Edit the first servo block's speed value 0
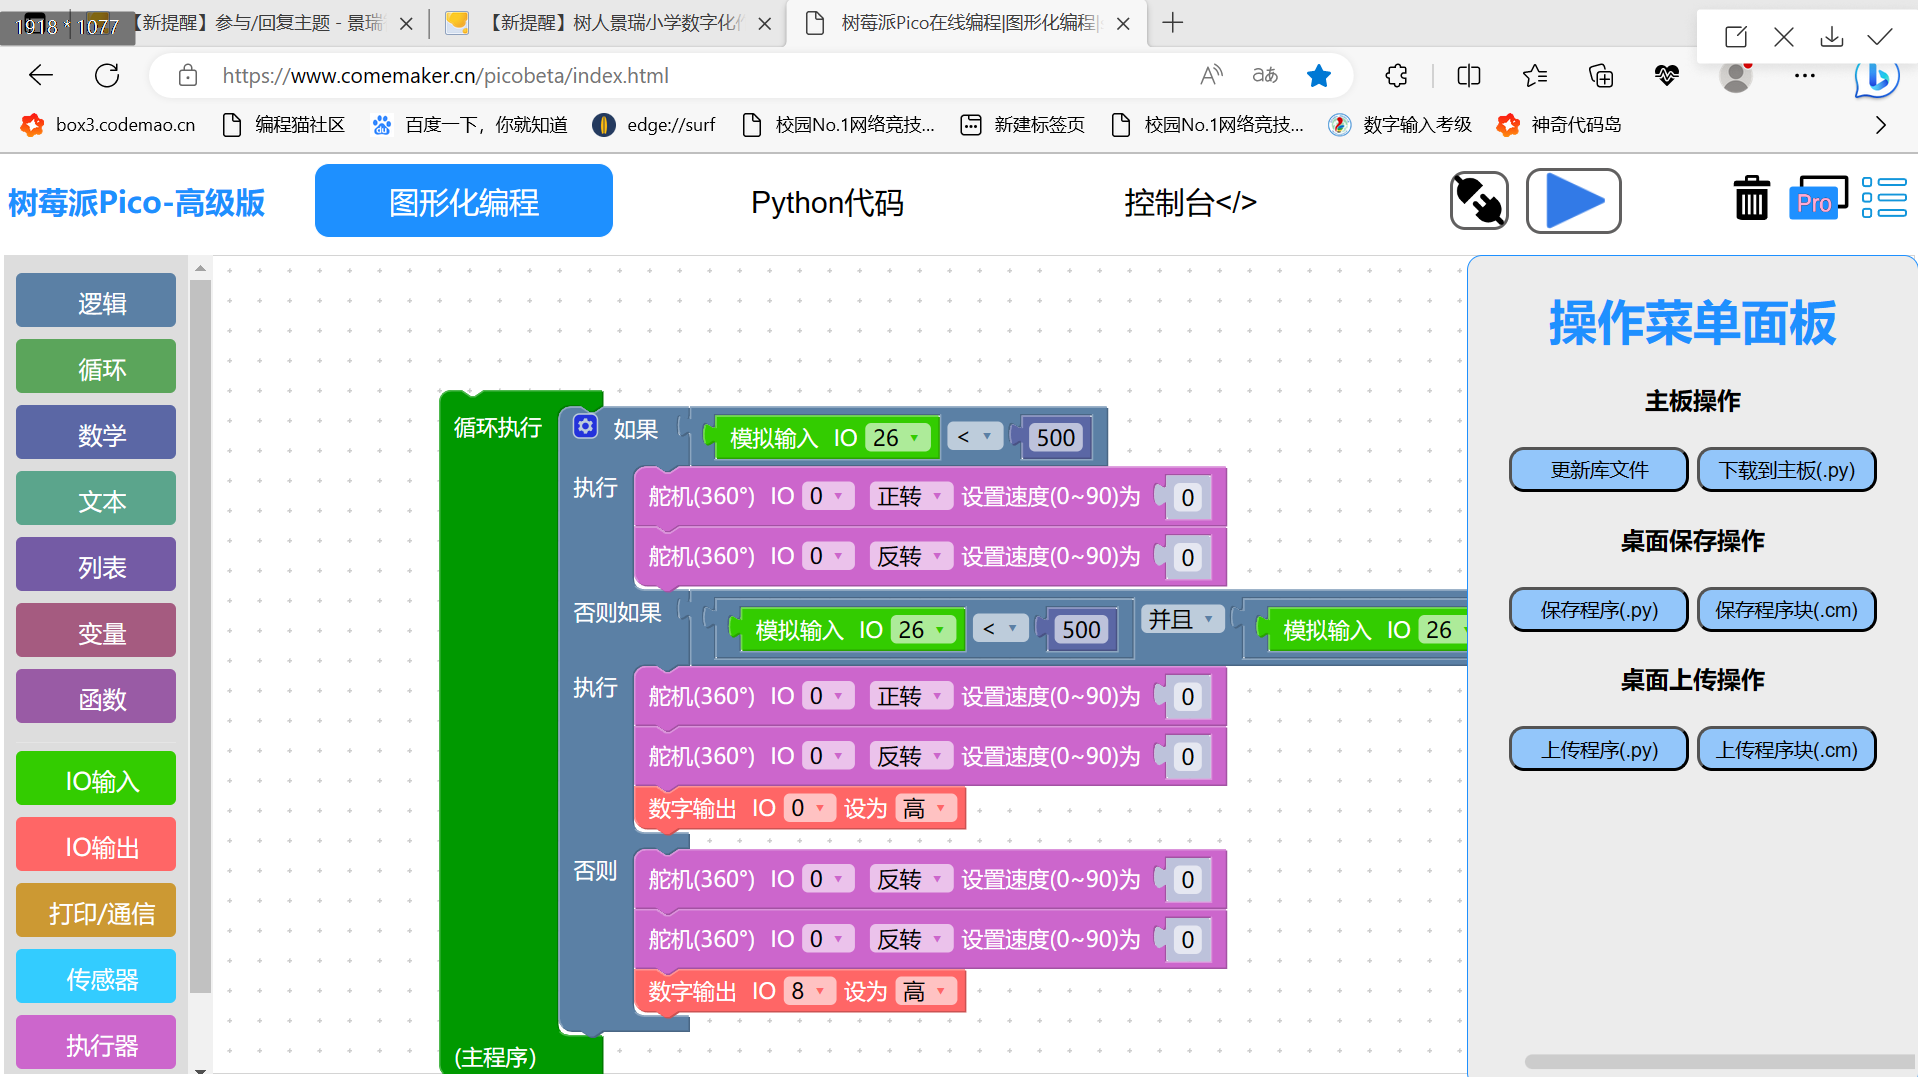 (1187, 497)
